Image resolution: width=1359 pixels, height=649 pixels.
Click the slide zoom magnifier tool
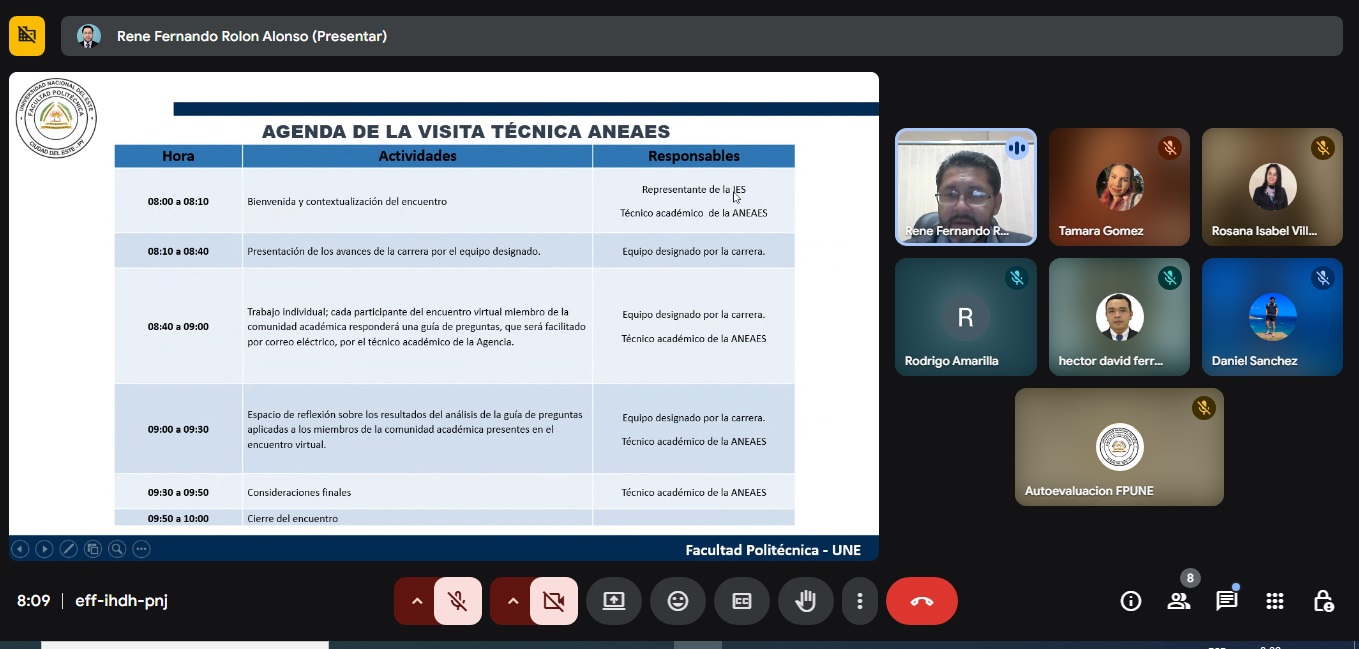click(117, 548)
